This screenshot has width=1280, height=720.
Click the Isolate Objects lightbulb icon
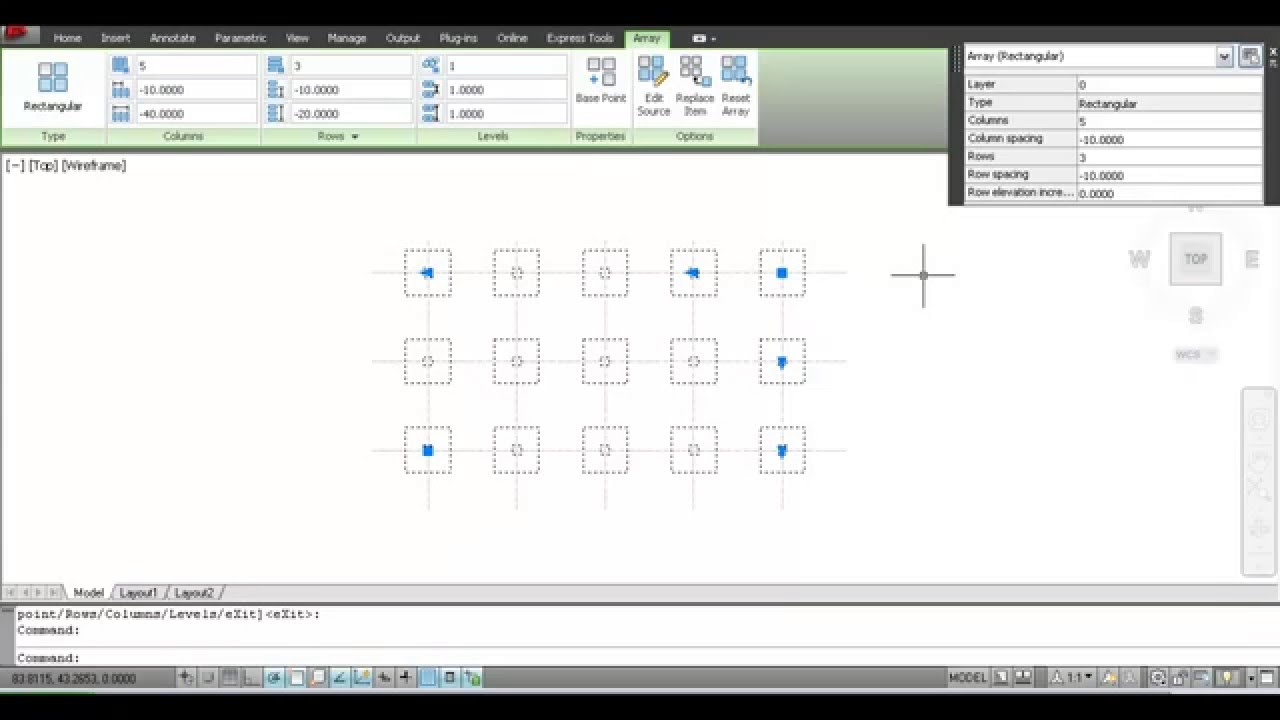point(1228,677)
